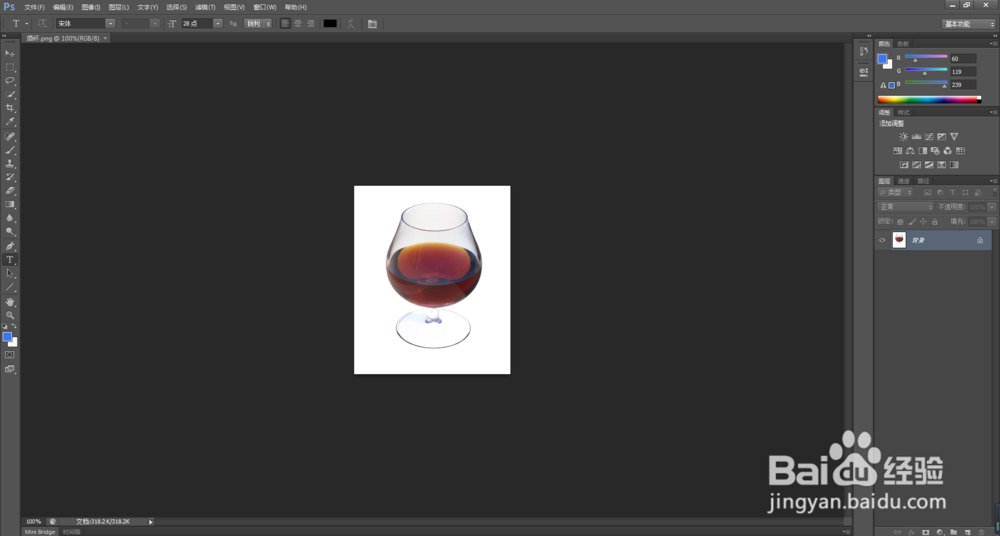
Task: Select the Lasso tool
Action: pos(10,80)
